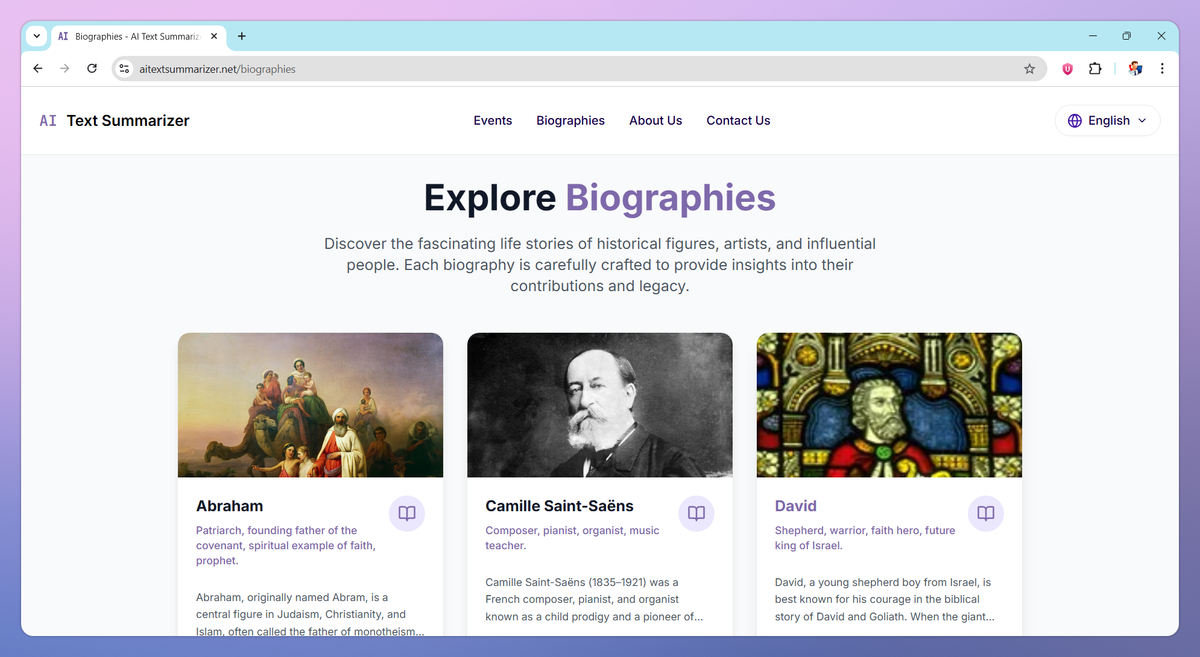
Task: Go to the Events page
Action: pos(493,121)
